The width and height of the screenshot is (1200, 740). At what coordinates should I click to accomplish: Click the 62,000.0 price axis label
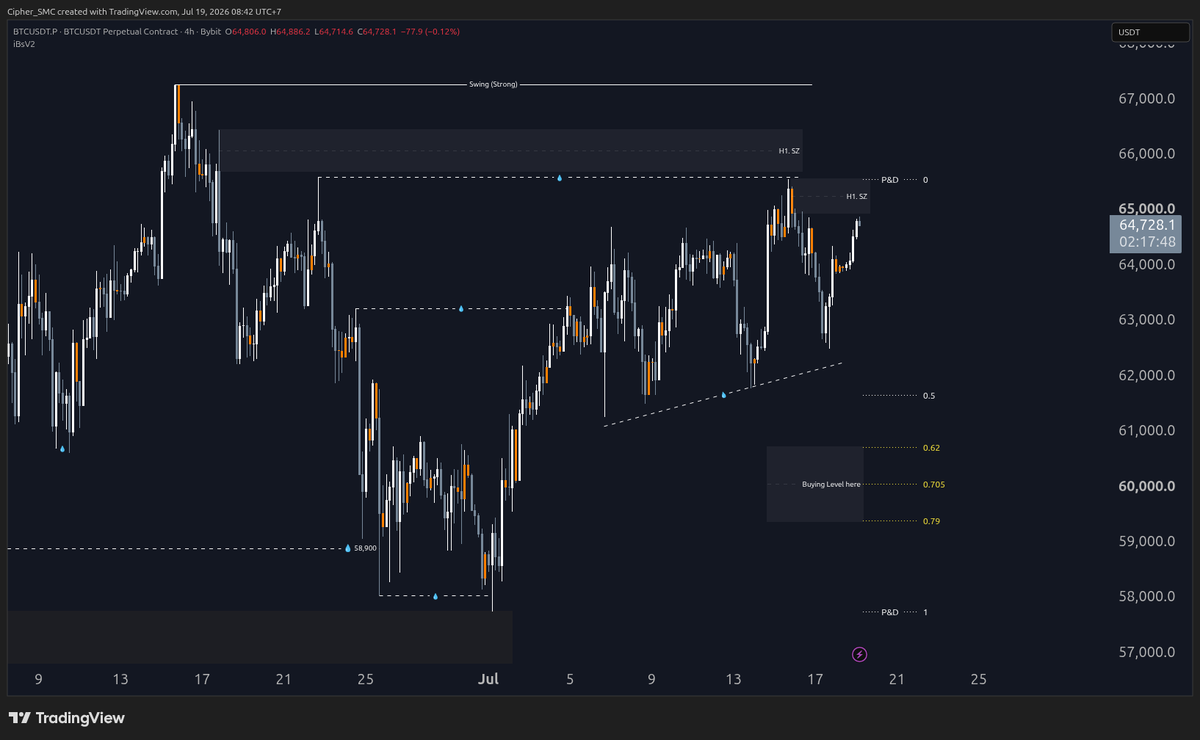[x=1146, y=376]
